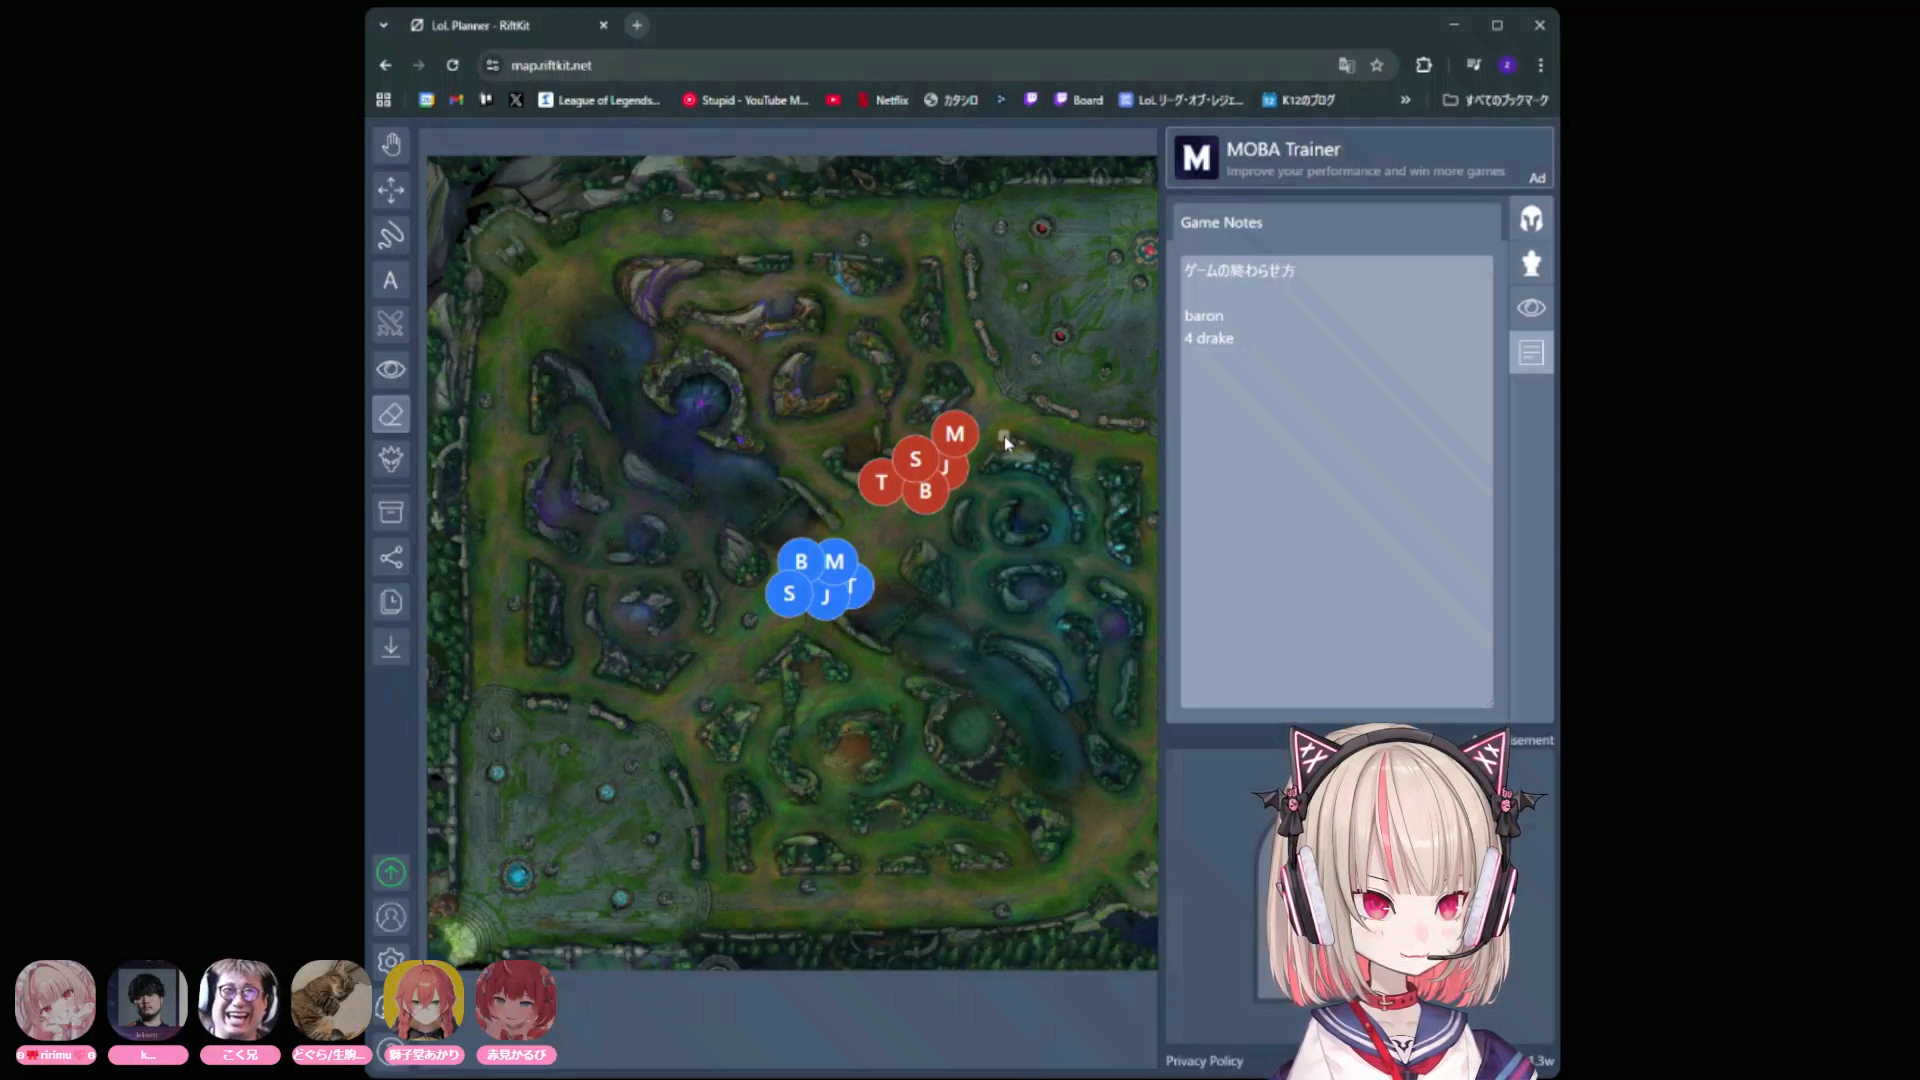This screenshot has height=1080, width=1920.
Task: Toggle the Game Notes panel icon
Action: 1531,353
